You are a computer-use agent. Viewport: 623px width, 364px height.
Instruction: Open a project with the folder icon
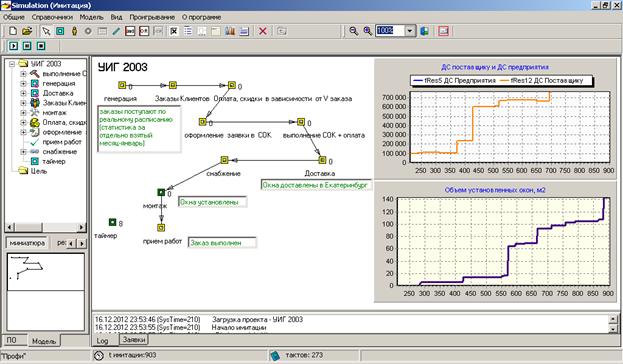pyautogui.click(x=27, y=31)
